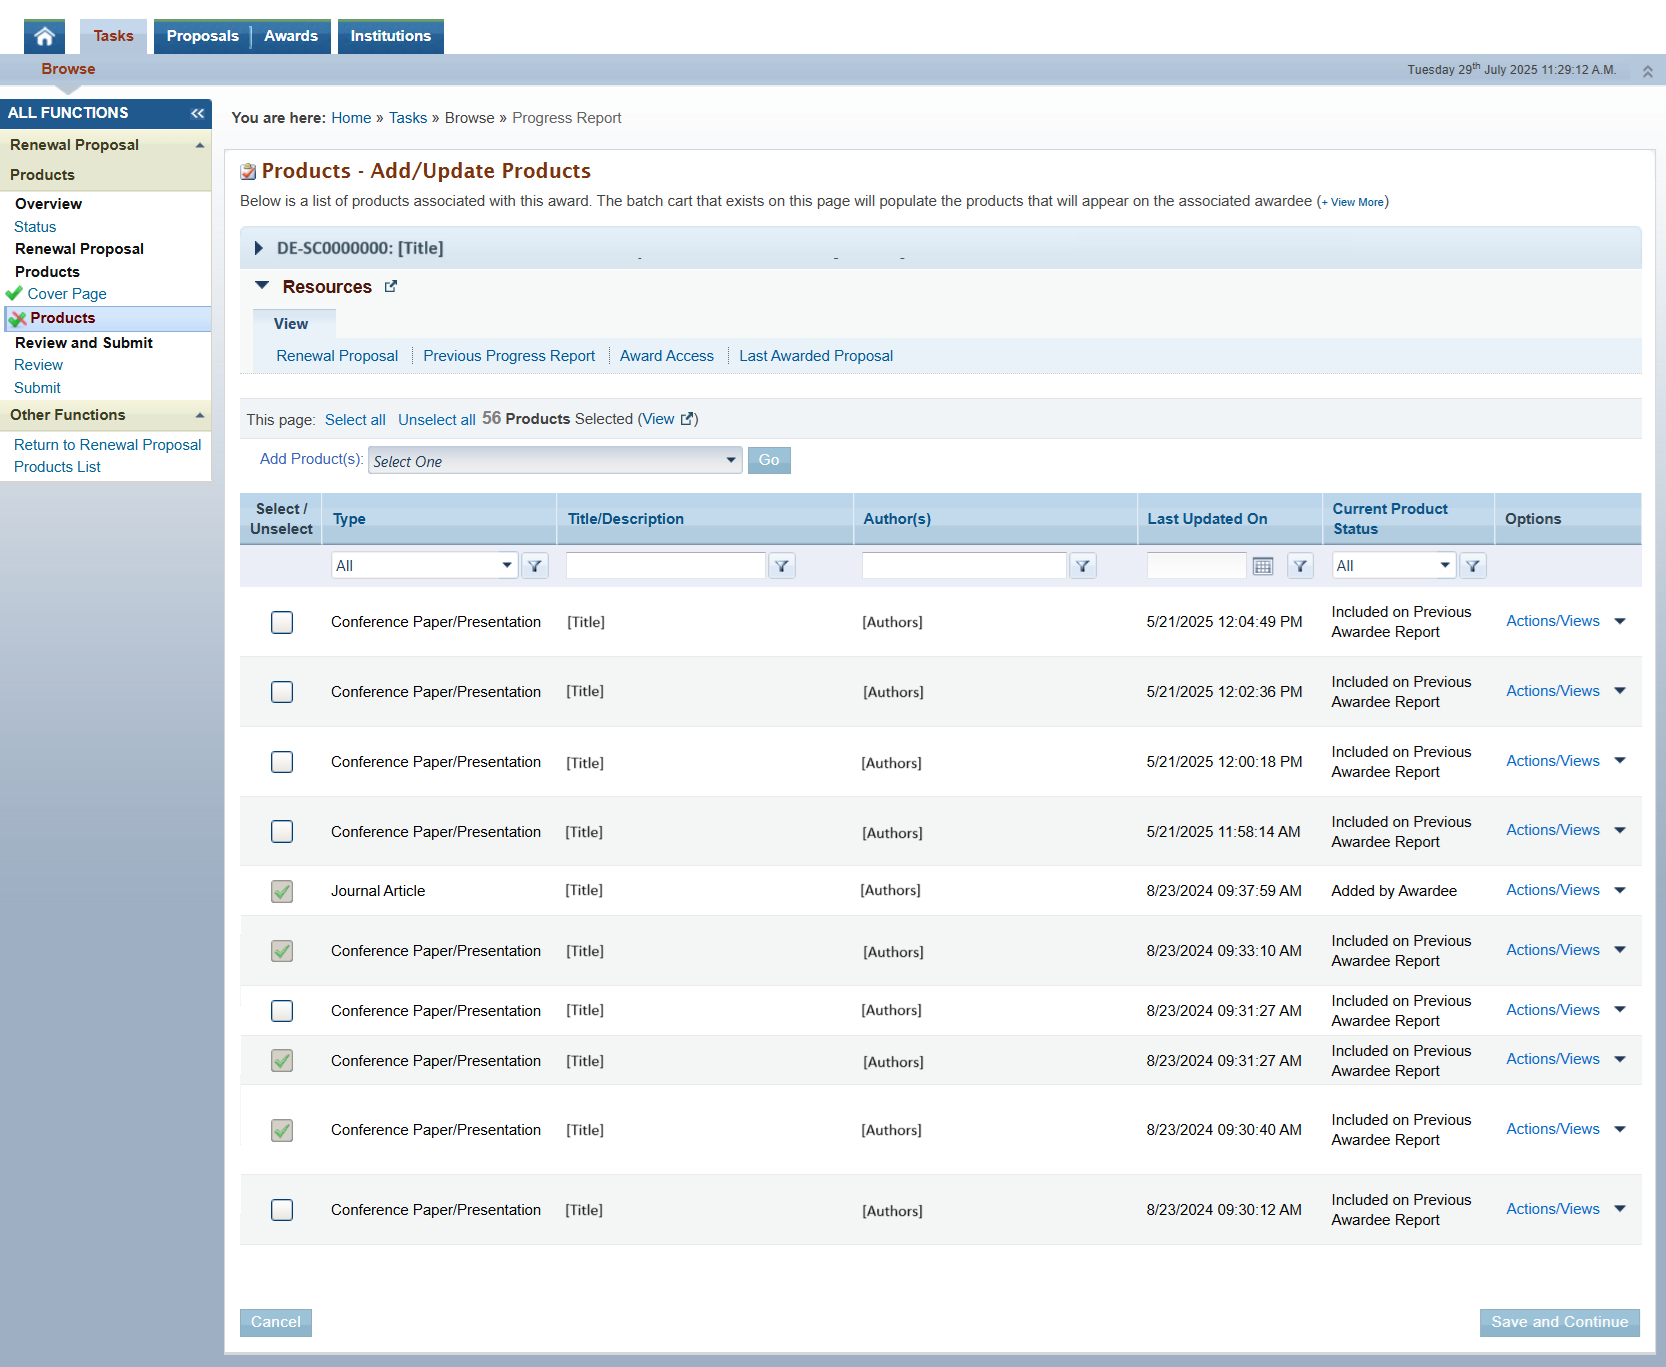
Task: Click the Home icon tab
Action: [x=44, y=37]
